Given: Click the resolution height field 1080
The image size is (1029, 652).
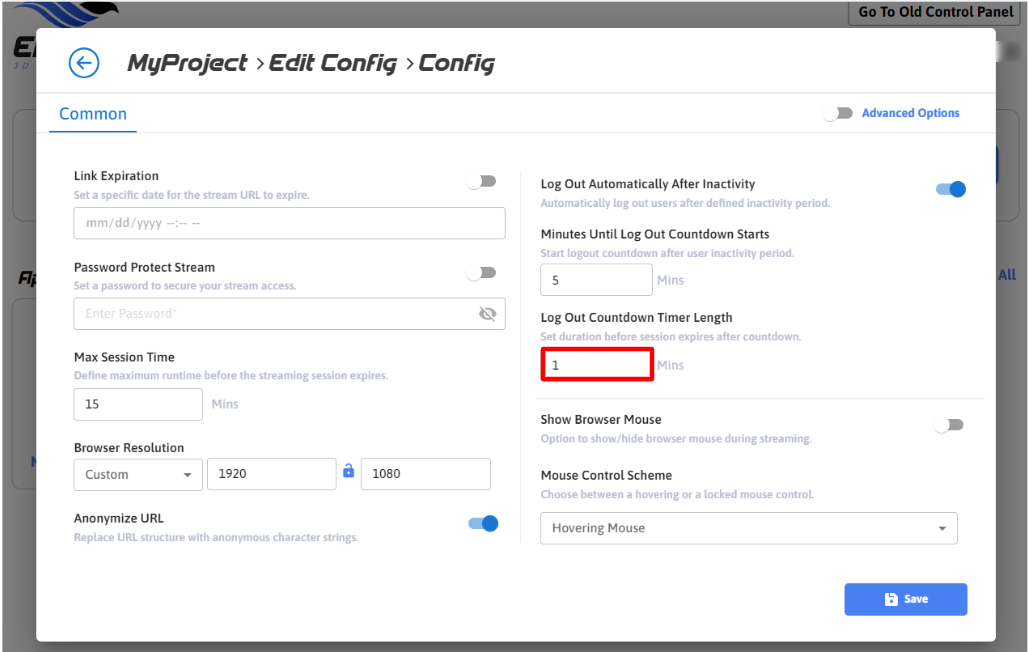Looking at the screenshot, I should point(425,475).
